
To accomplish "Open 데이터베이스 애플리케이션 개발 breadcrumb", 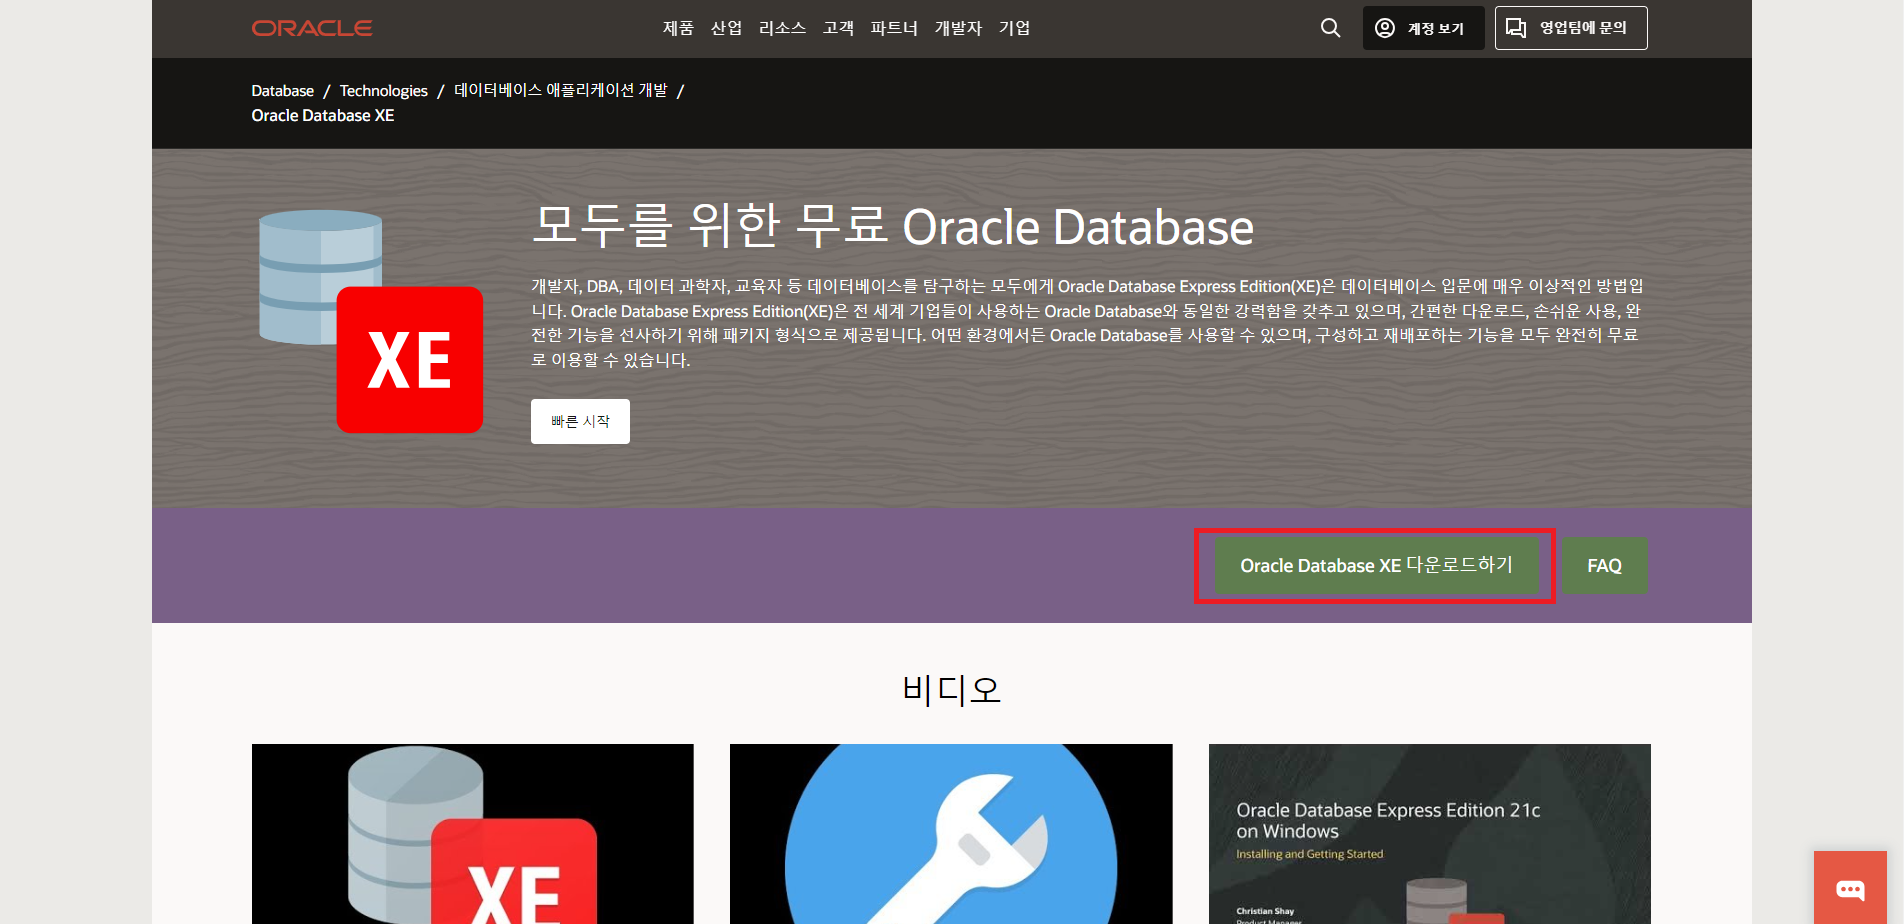I will [x=560, y=90].
